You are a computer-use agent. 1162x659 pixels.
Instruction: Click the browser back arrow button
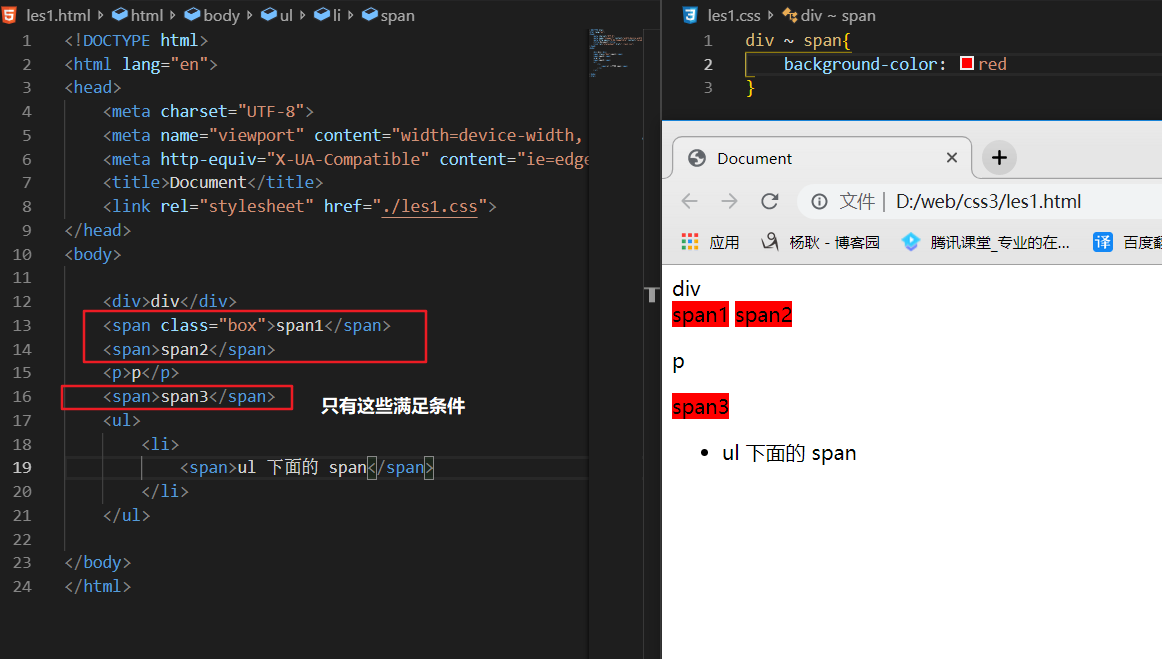click(x=689, y=201)
